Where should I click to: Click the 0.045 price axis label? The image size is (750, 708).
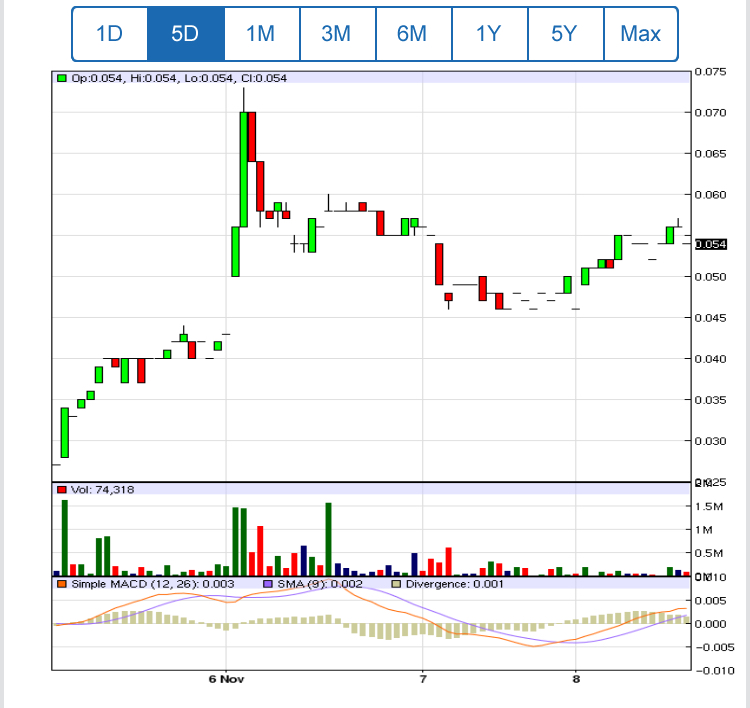[x=710, y=318]
